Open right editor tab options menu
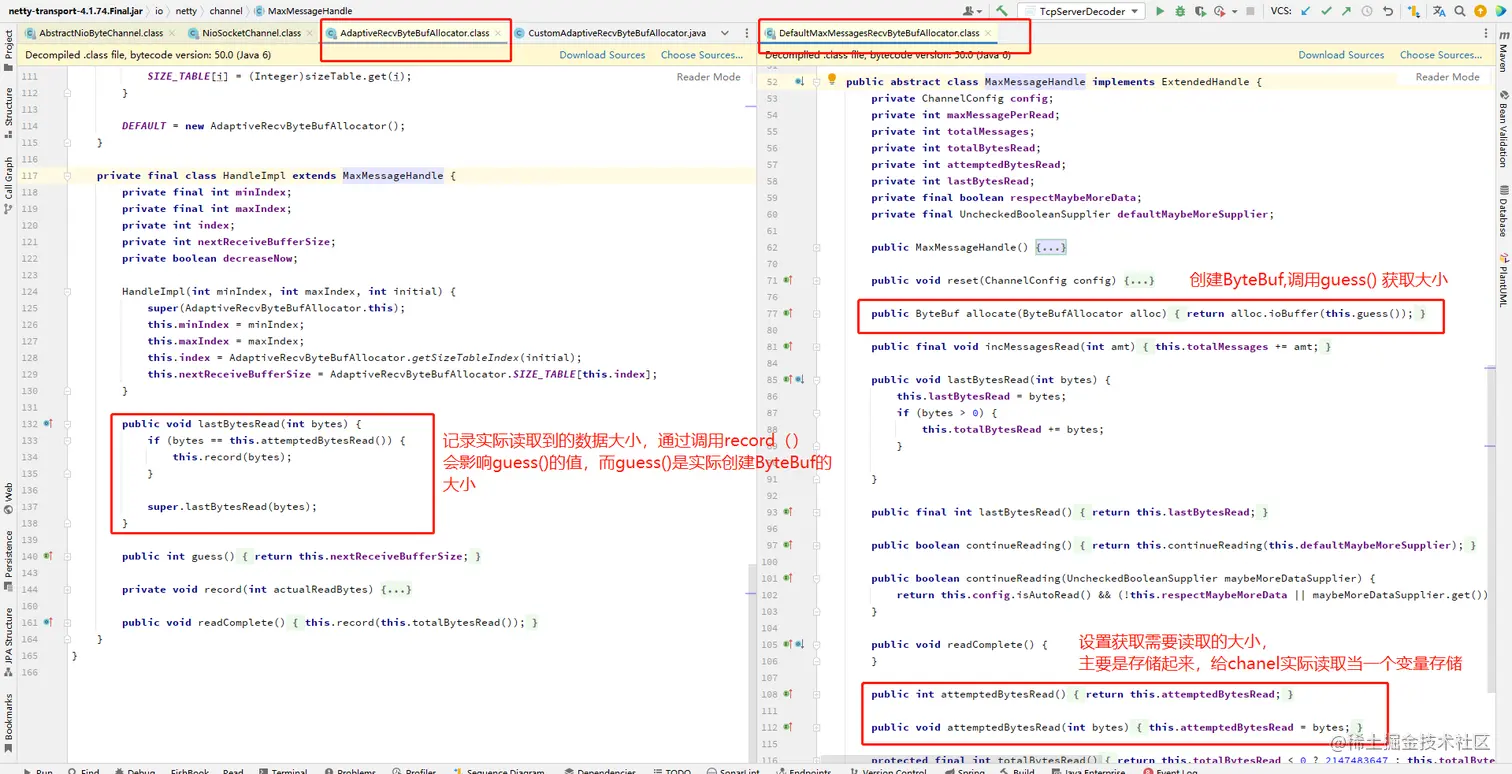This screenshot has width=1512, height=774. point(1487,33)
